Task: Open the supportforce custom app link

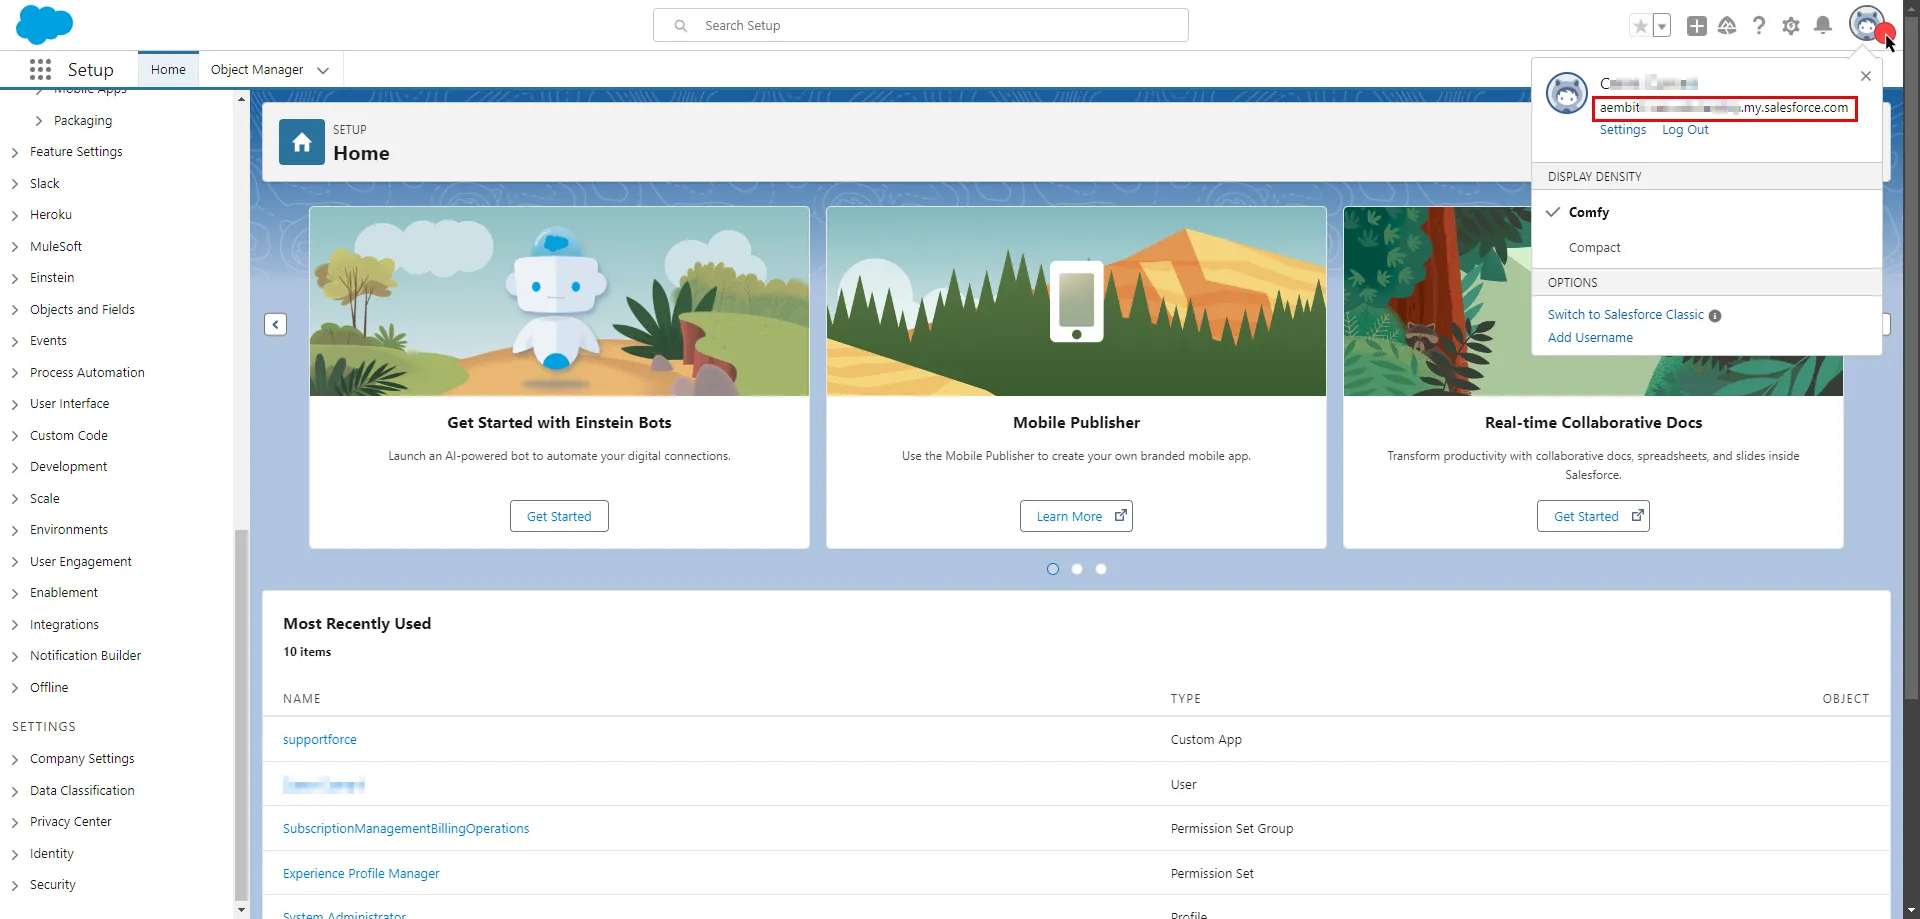Action: 319,739
